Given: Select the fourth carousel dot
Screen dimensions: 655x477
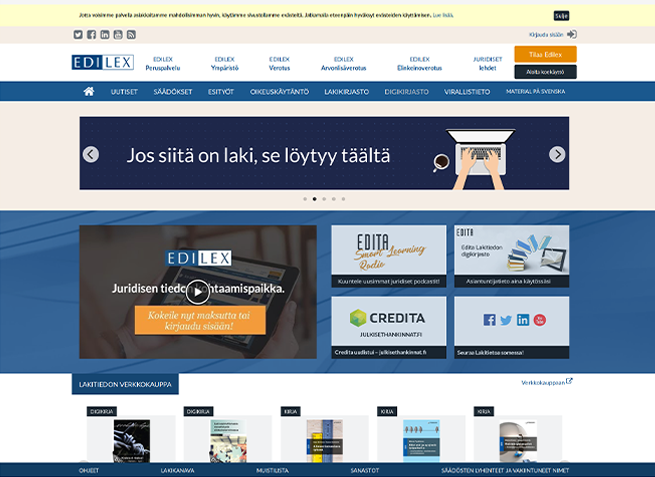Looking at the screenshot, I should coord(334,199).
